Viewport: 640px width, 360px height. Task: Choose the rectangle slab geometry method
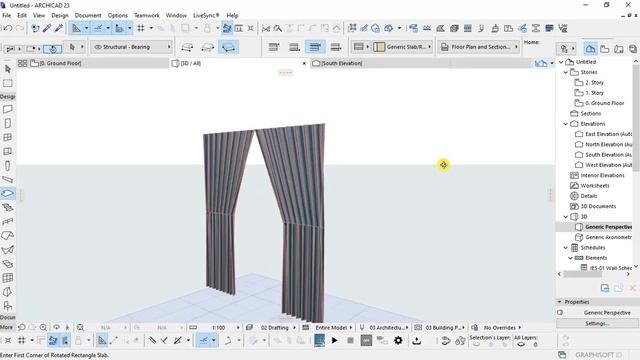click(x=208, y=47)
